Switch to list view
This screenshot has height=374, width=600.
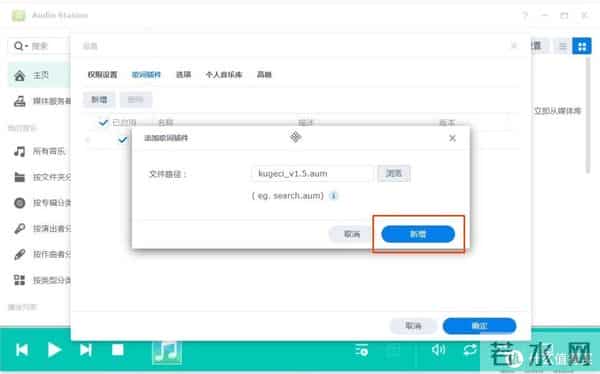click(563, 46)
